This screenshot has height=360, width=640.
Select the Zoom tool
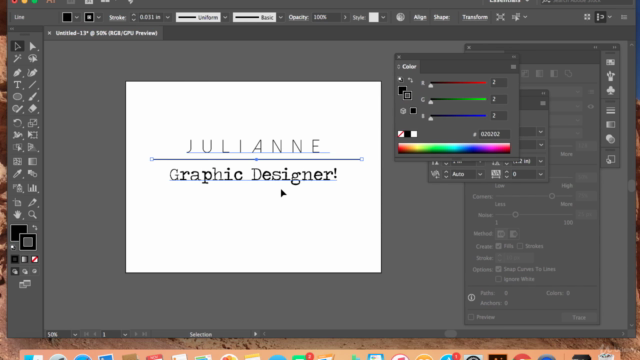(x=33, y=215)
